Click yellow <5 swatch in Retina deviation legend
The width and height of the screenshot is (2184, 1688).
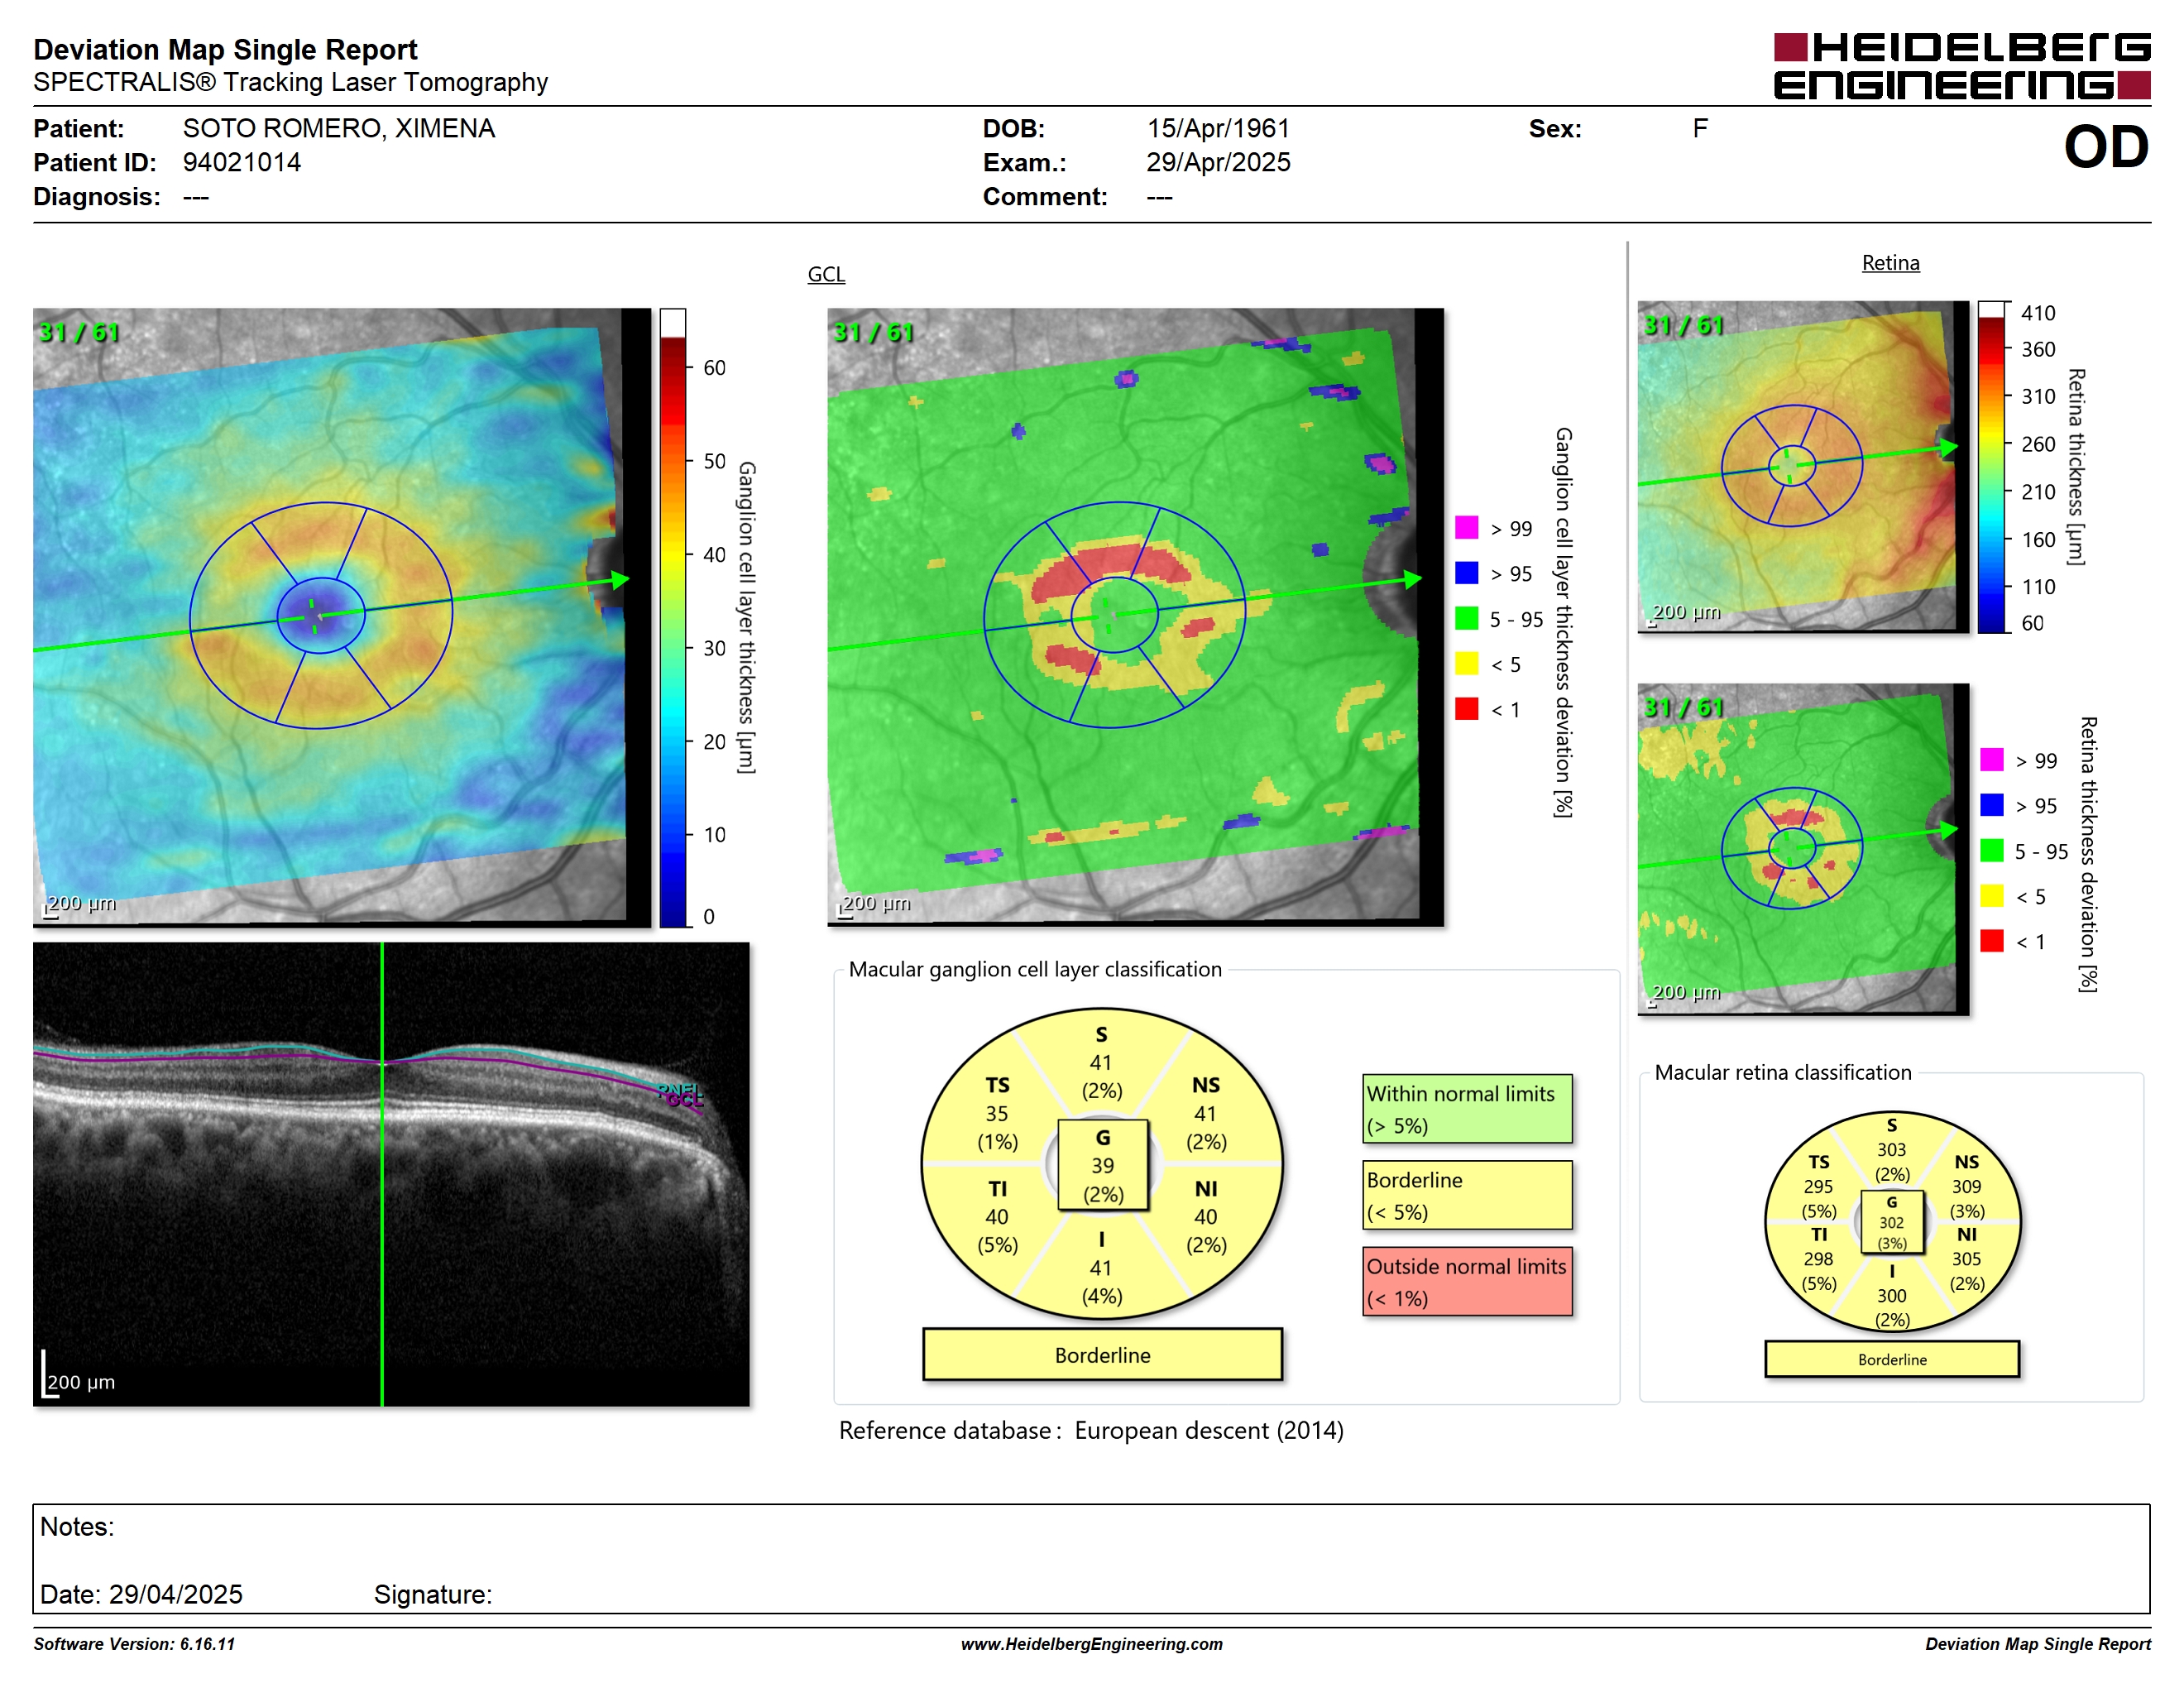[1991, 896]
